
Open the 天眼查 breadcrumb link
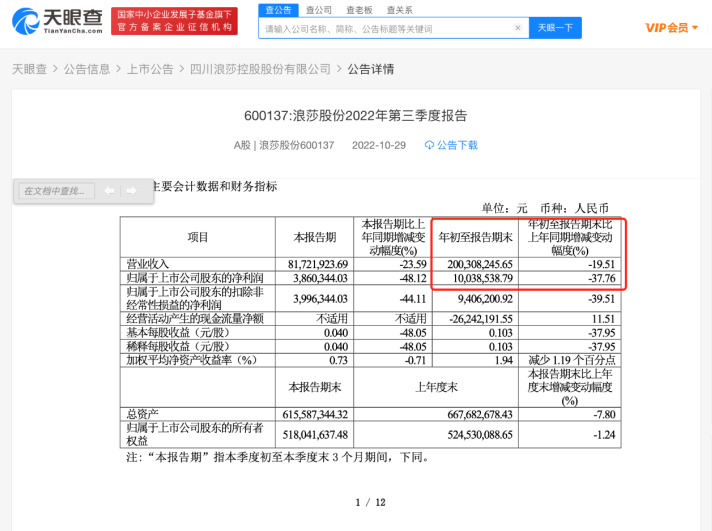click(30, 69)
